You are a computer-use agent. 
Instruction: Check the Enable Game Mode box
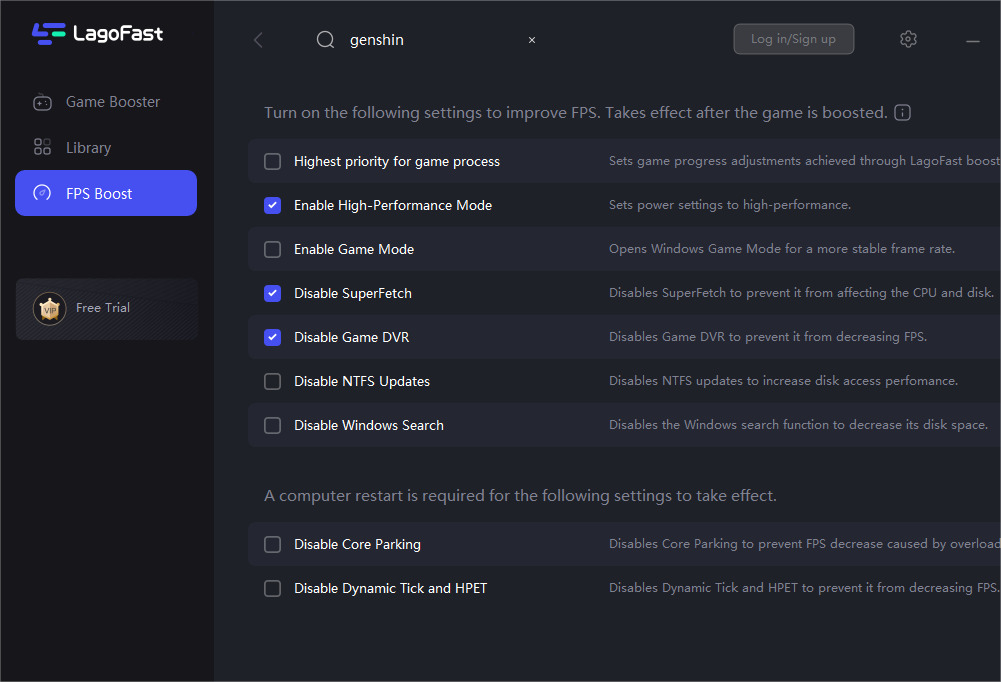272,250
